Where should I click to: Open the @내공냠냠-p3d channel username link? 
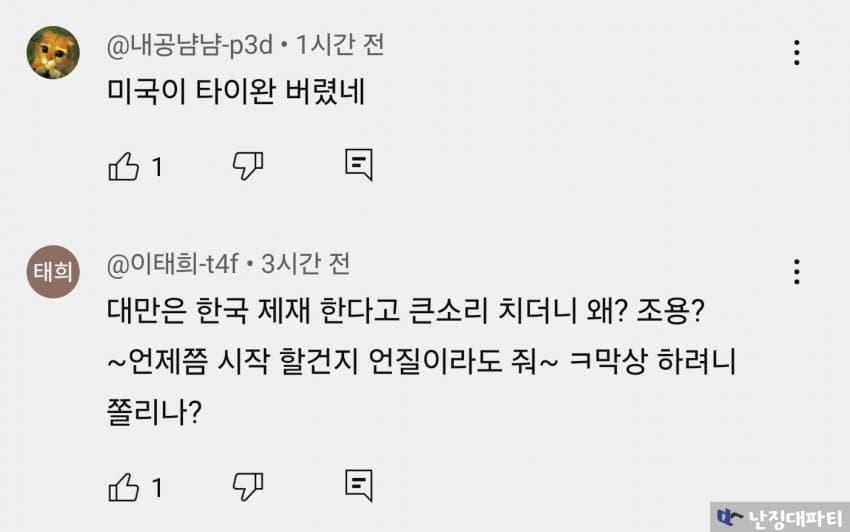tap(189, 45)
